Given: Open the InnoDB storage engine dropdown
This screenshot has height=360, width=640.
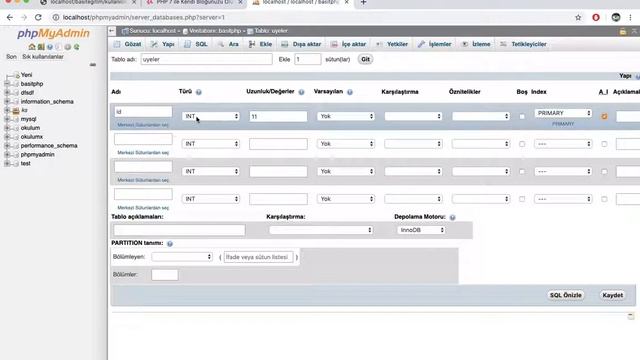Looking at the screenshot, I should 421,230.
